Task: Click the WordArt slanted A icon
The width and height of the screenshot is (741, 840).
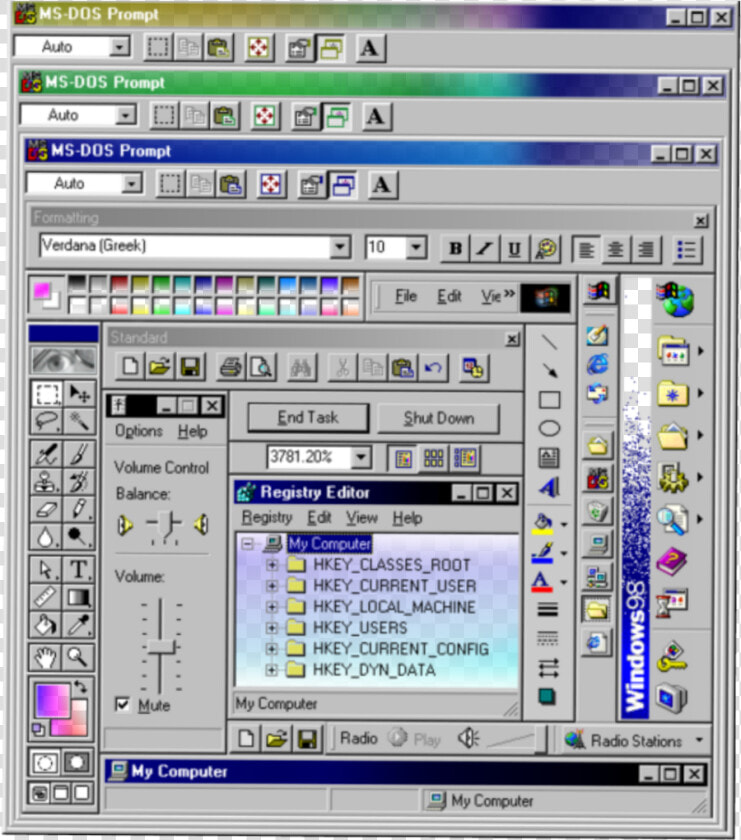Action: 549,486
